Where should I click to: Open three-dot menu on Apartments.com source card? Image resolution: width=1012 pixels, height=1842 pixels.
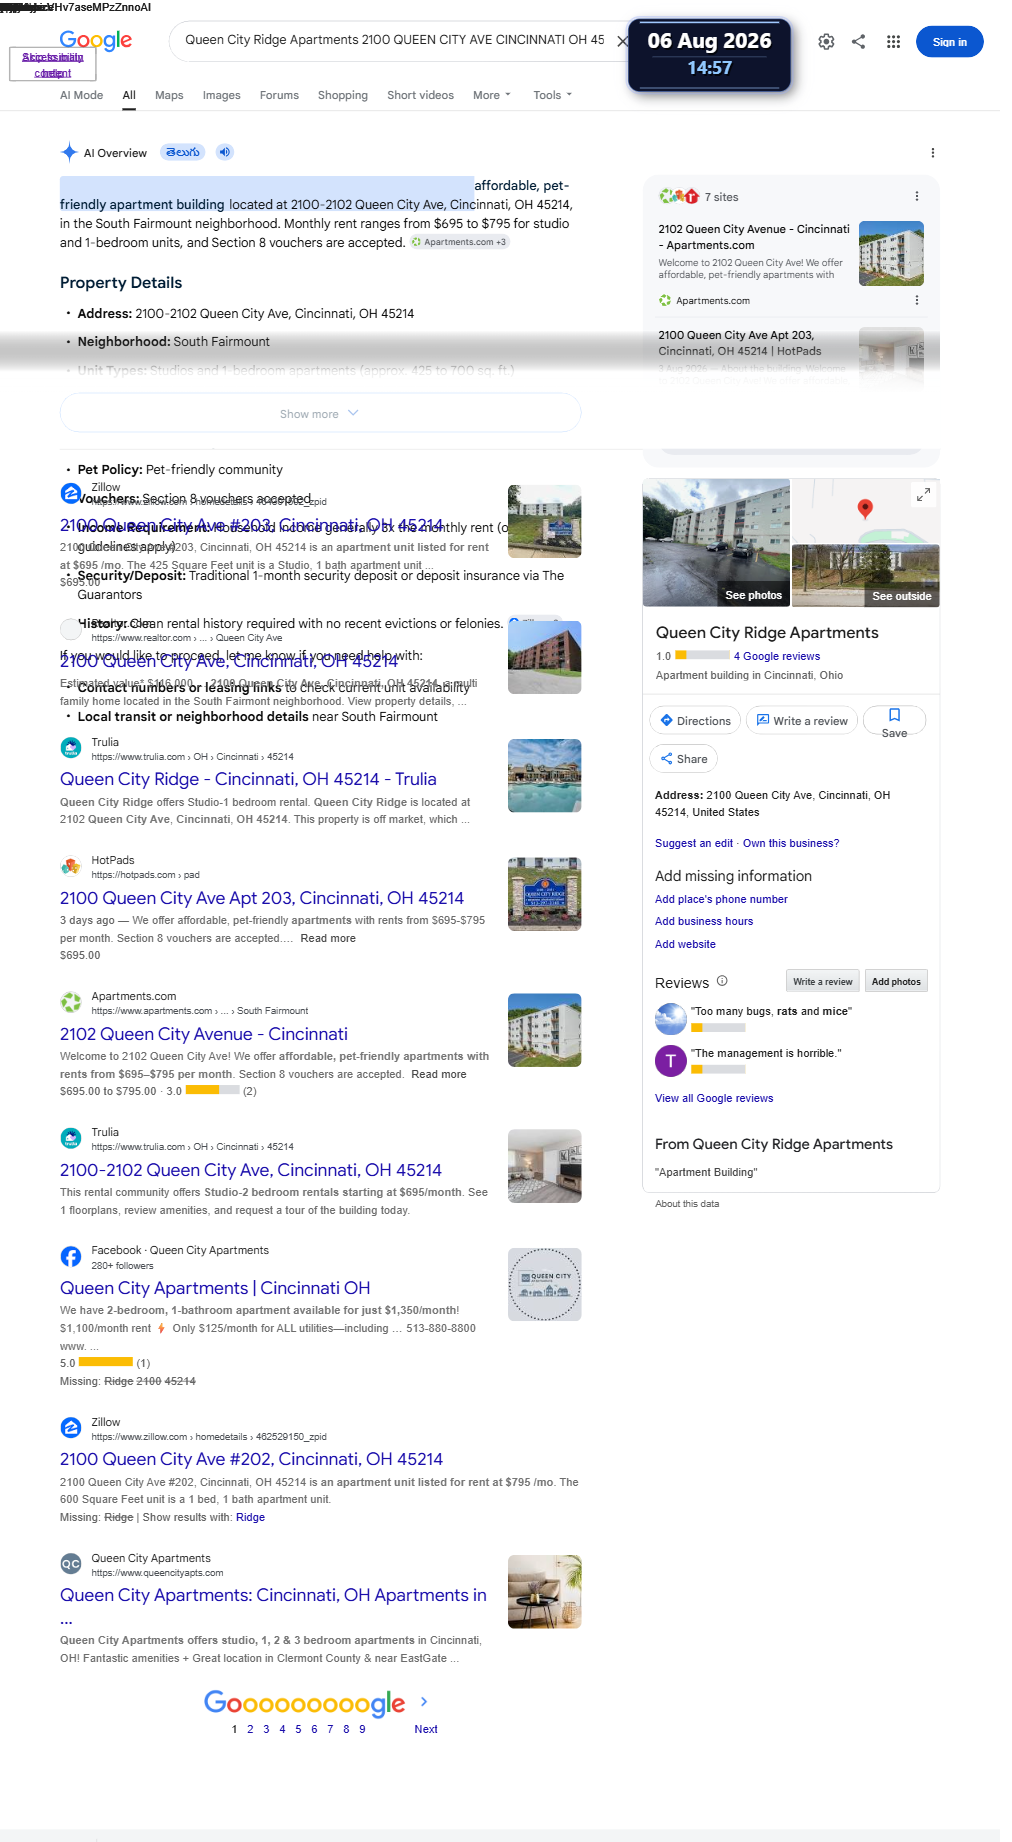917,300
